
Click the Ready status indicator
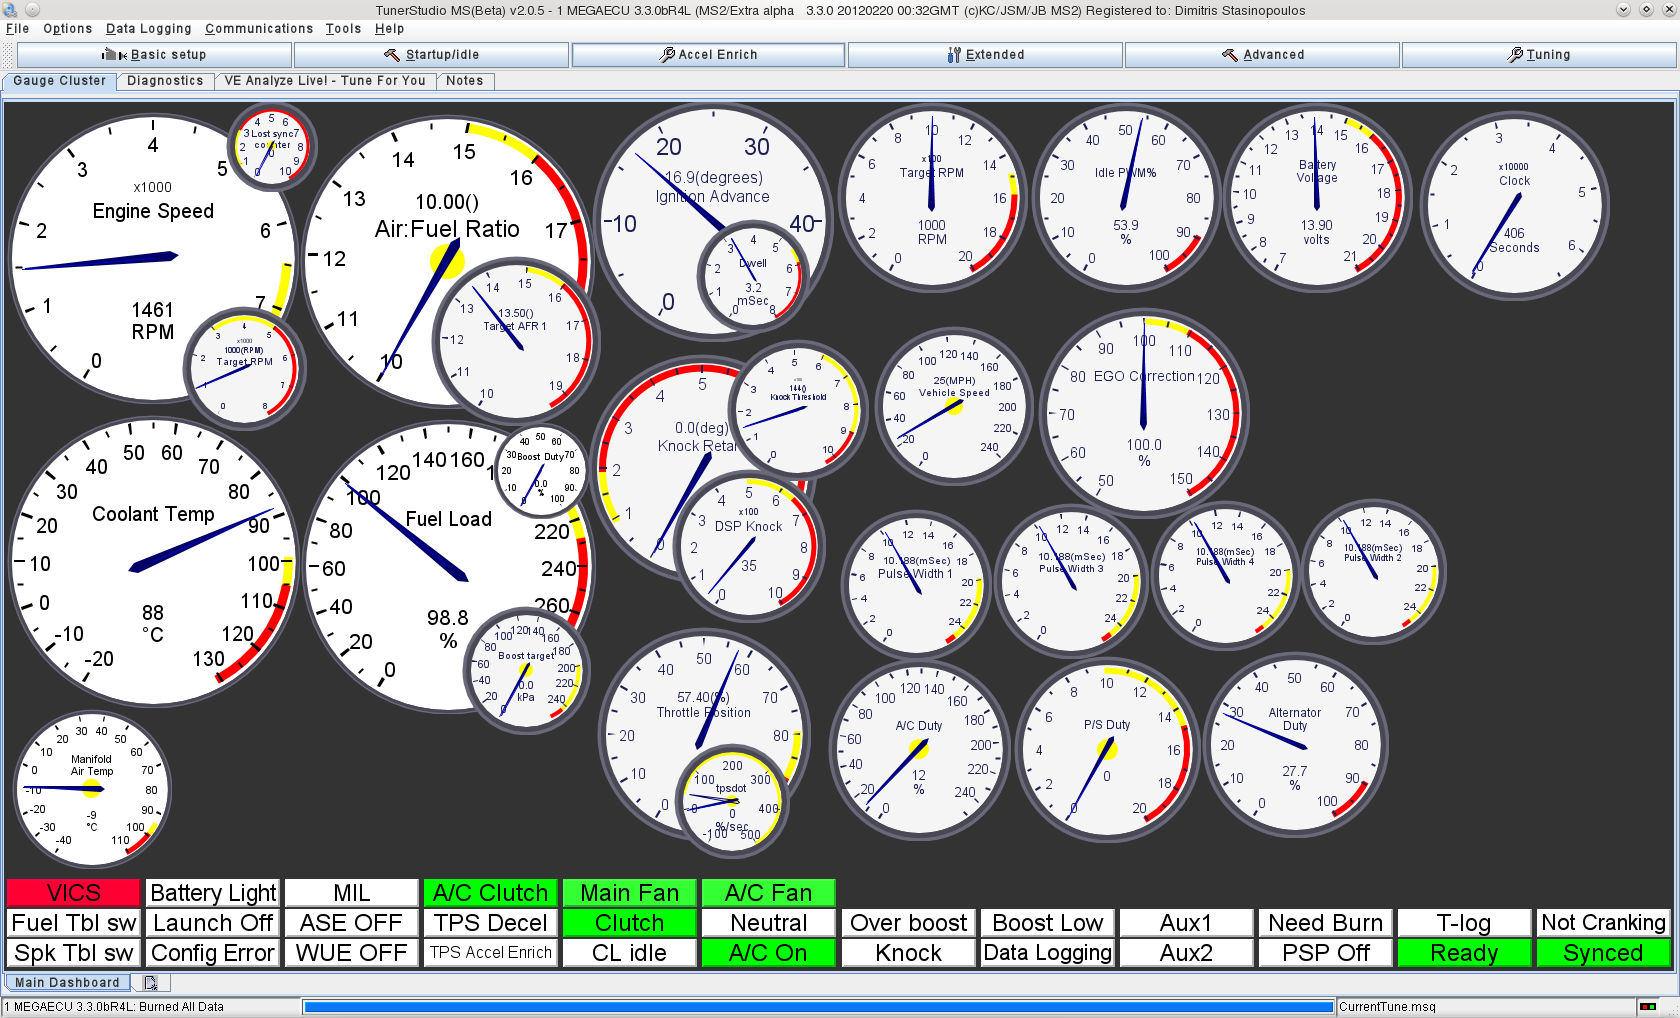(1464, 953)
